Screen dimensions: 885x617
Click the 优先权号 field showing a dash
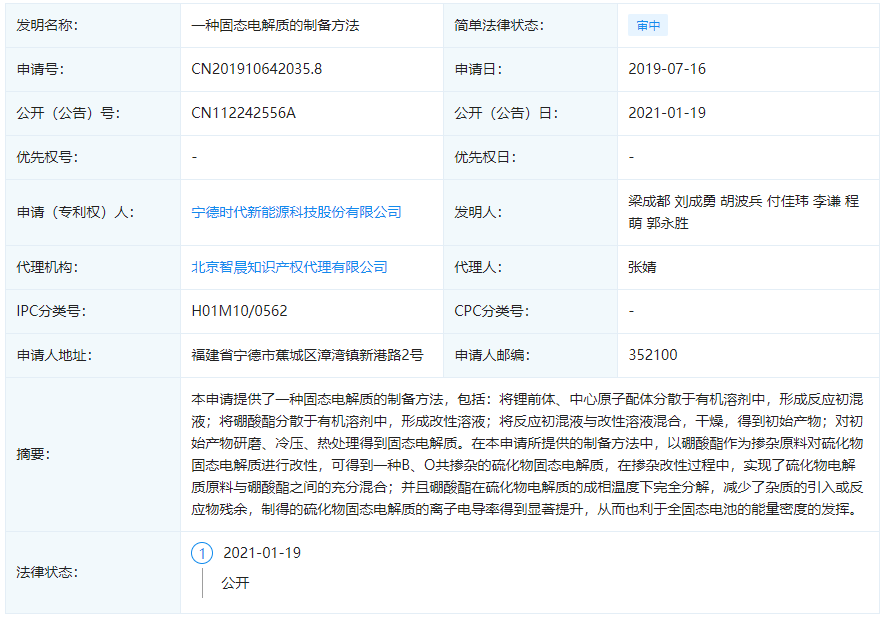coord(192,157)
